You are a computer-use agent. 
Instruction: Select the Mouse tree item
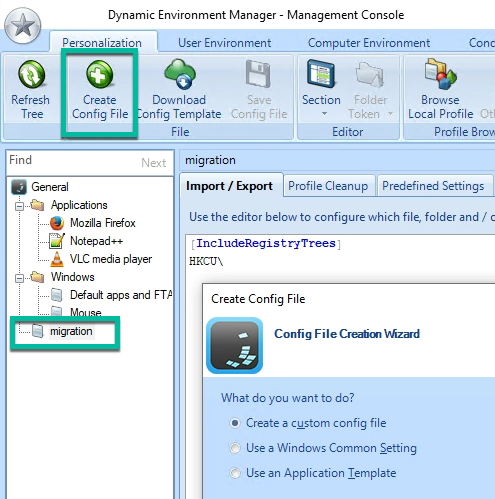(x=86, y=312)
